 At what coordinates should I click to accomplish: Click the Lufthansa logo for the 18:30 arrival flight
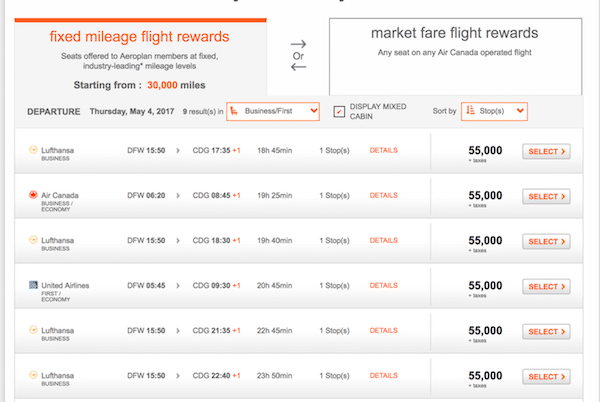[x=33, y=240]
